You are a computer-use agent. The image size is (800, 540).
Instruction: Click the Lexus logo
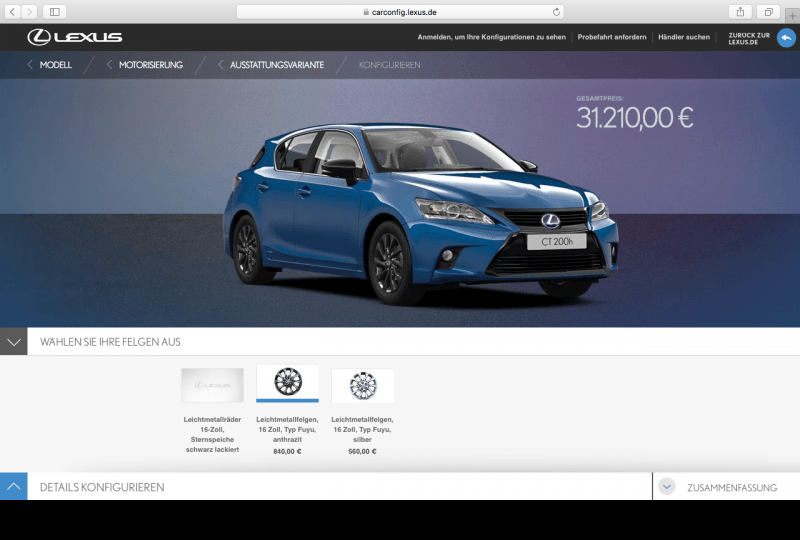[x=74, y=37]
